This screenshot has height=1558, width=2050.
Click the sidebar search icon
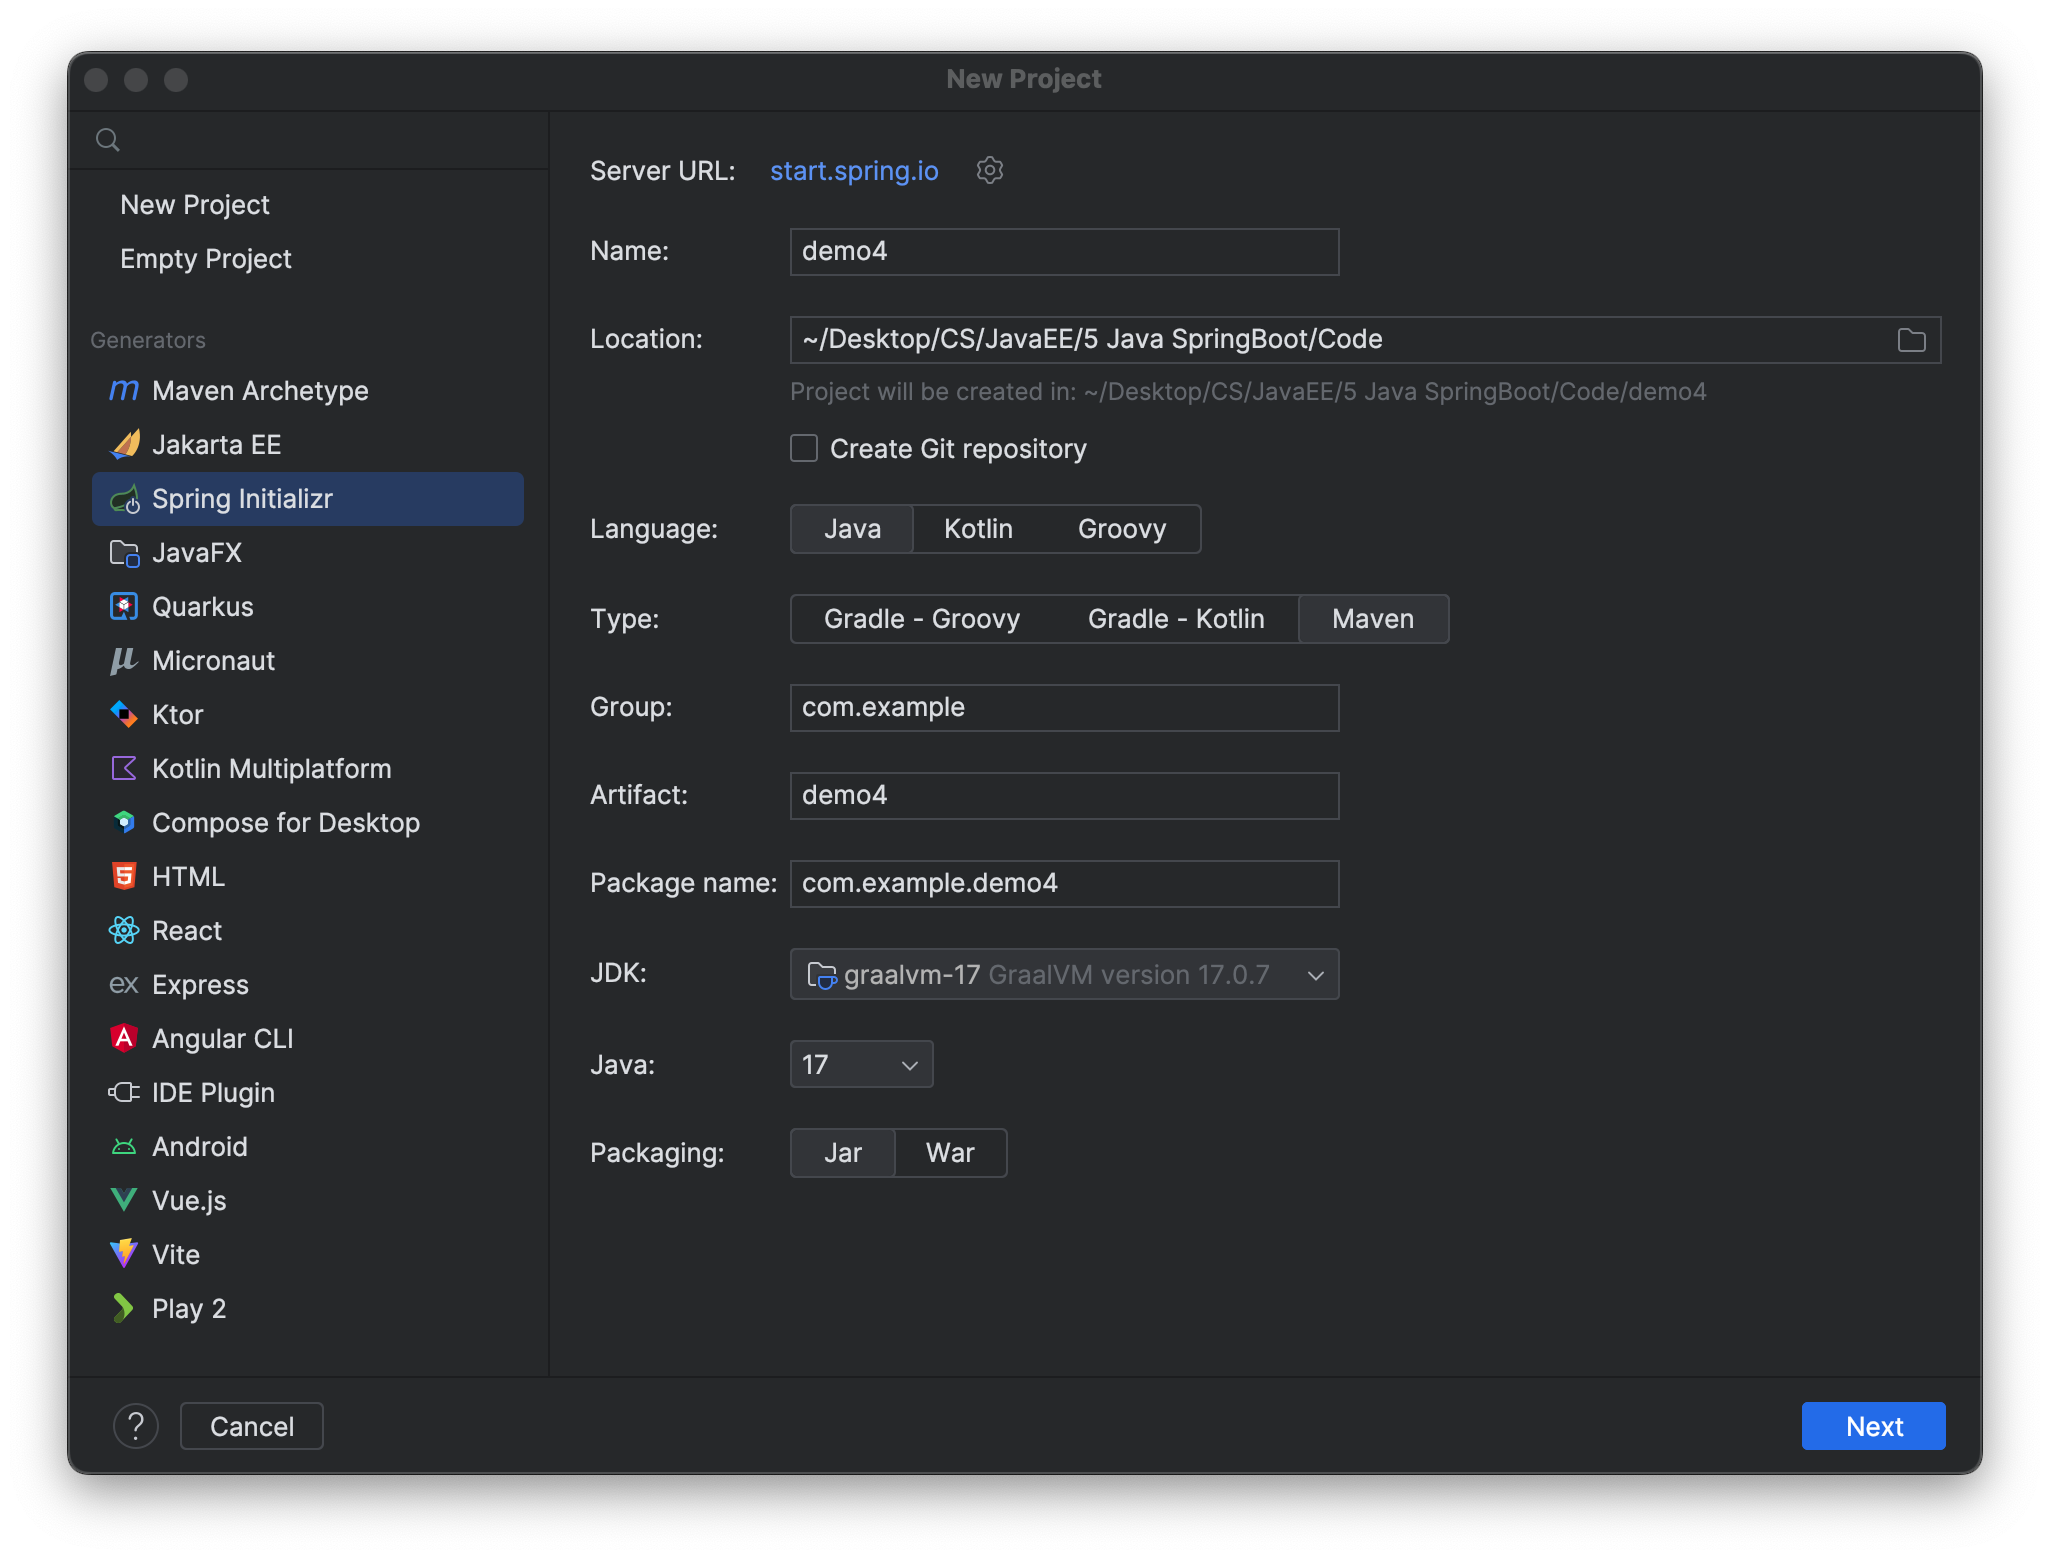[x=108, y=139]
